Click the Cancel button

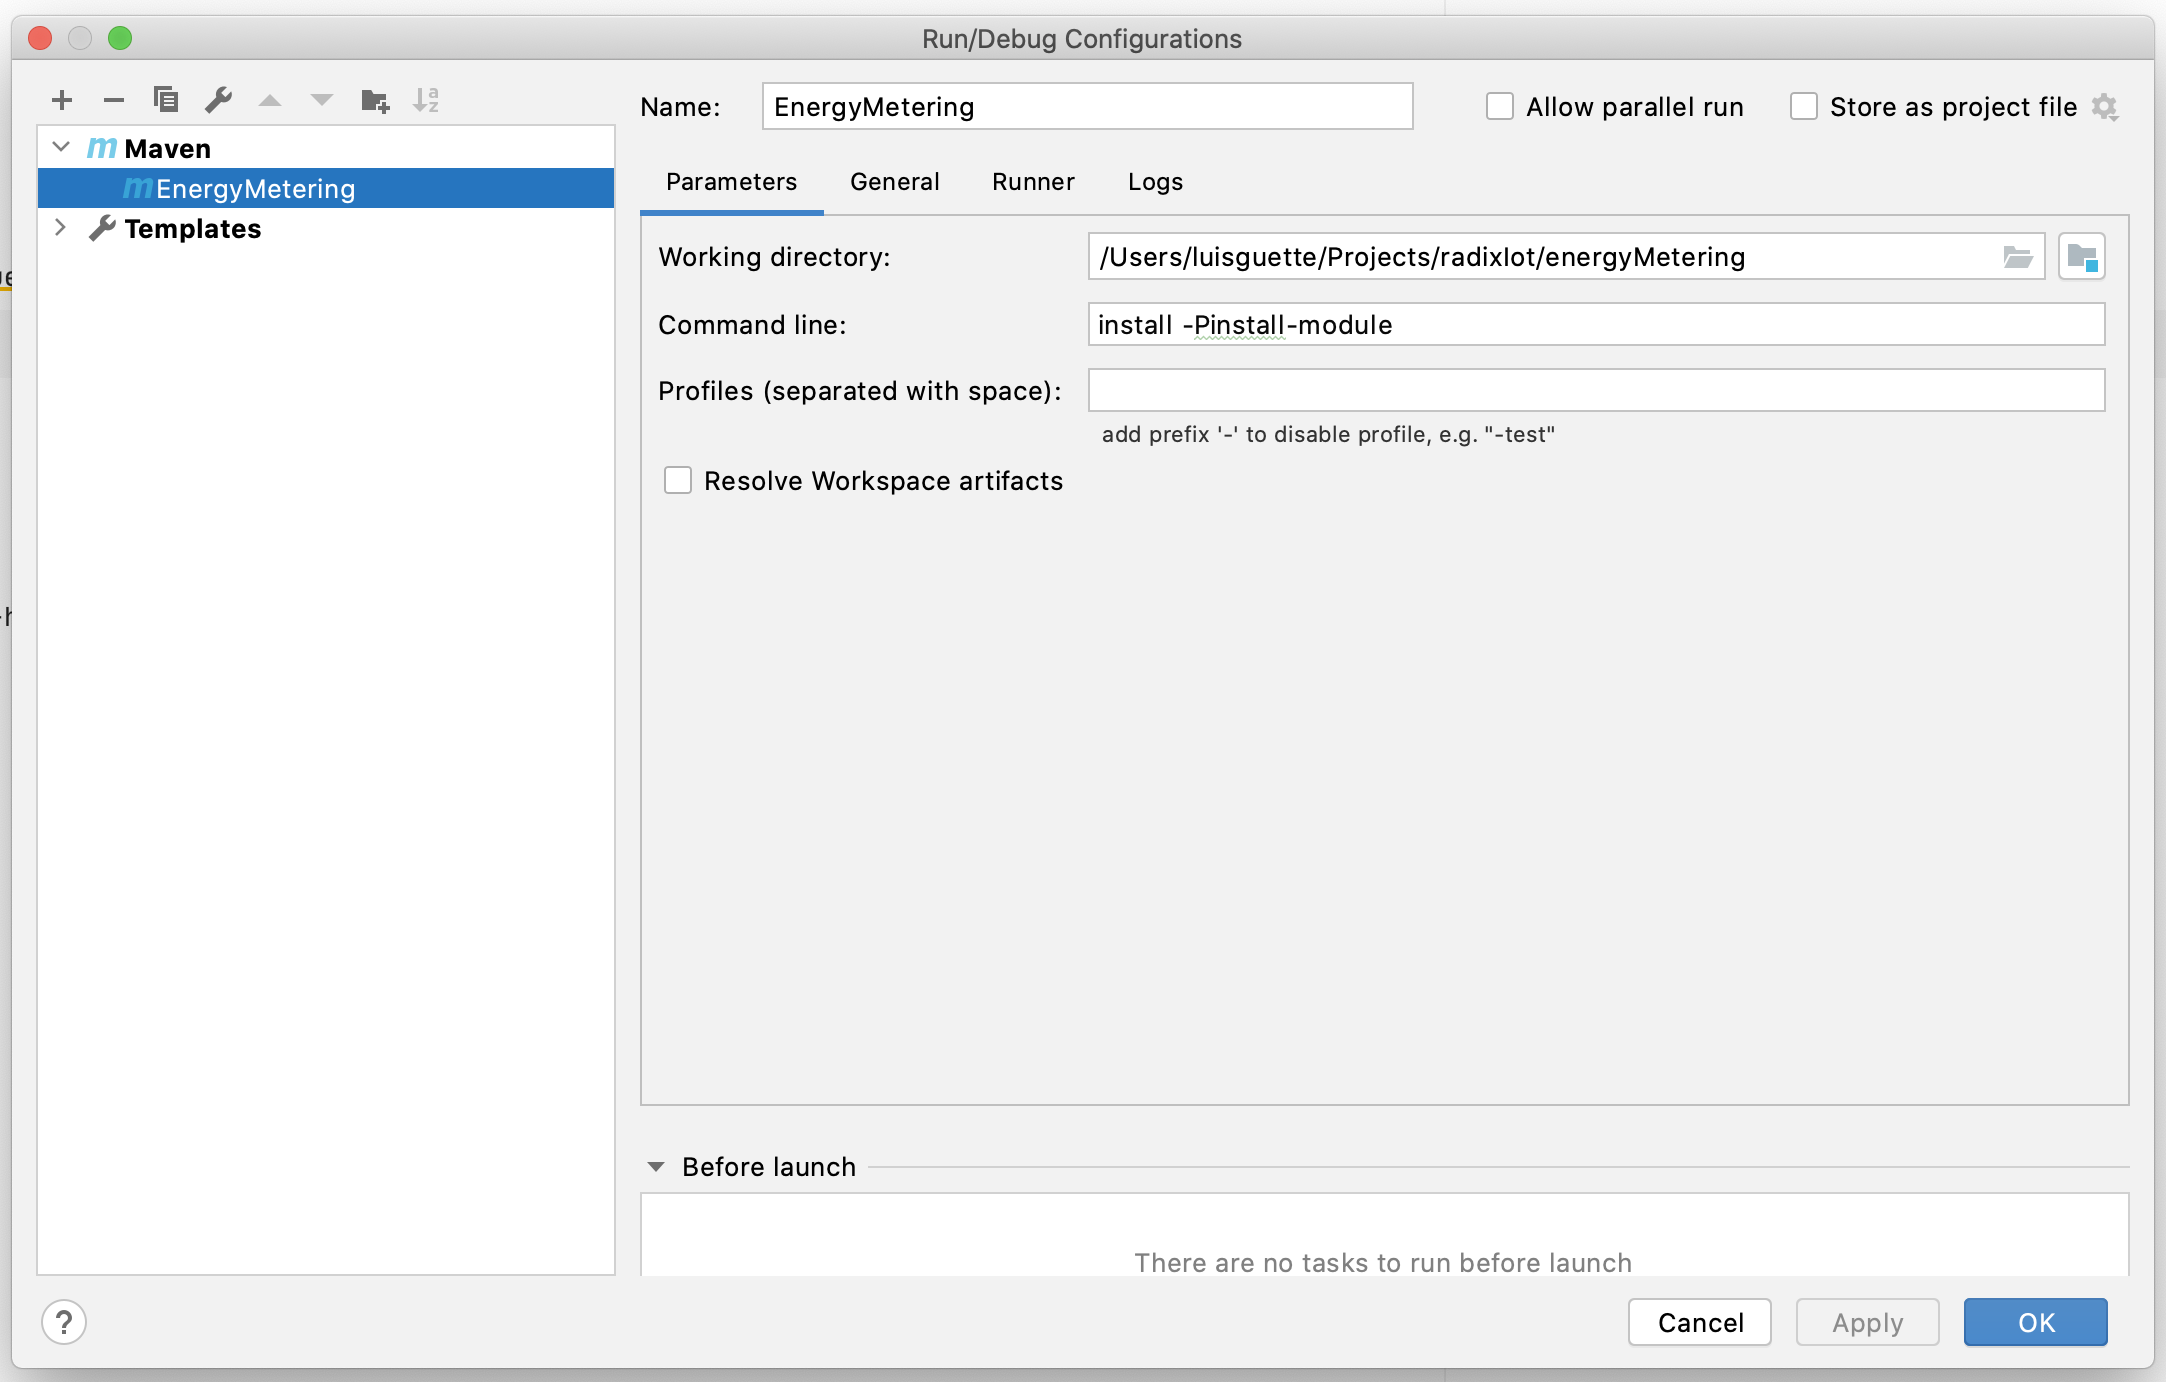(1700, 1322)
